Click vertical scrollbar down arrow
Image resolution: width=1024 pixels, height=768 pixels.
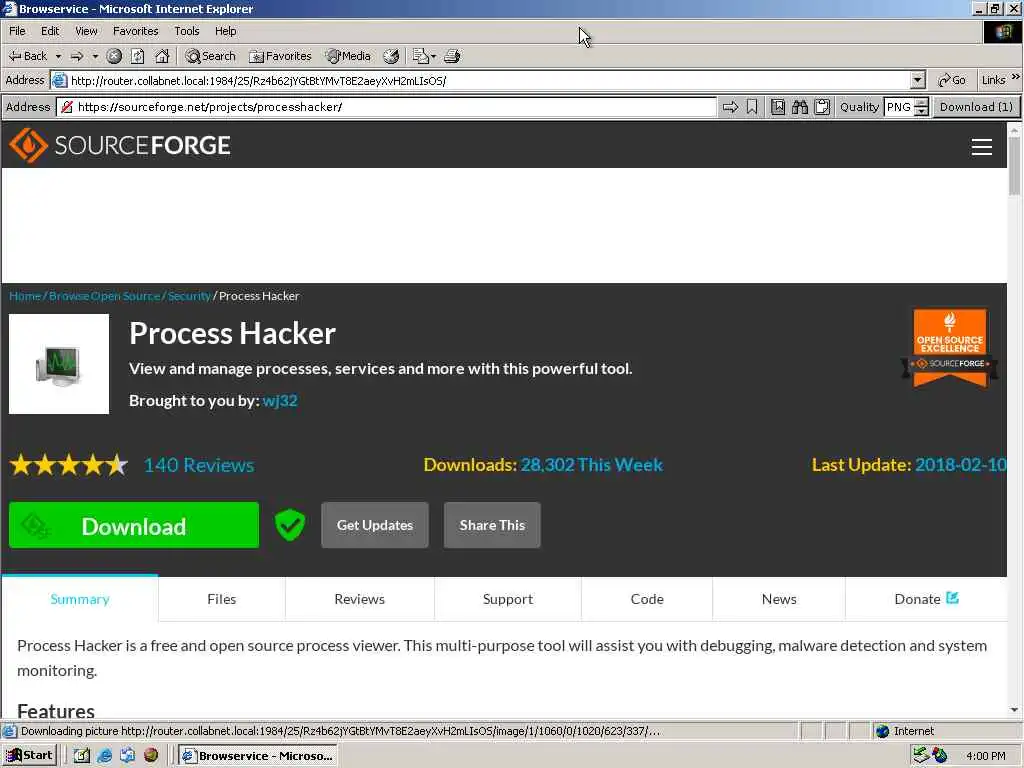click(x=1014, y=710)
